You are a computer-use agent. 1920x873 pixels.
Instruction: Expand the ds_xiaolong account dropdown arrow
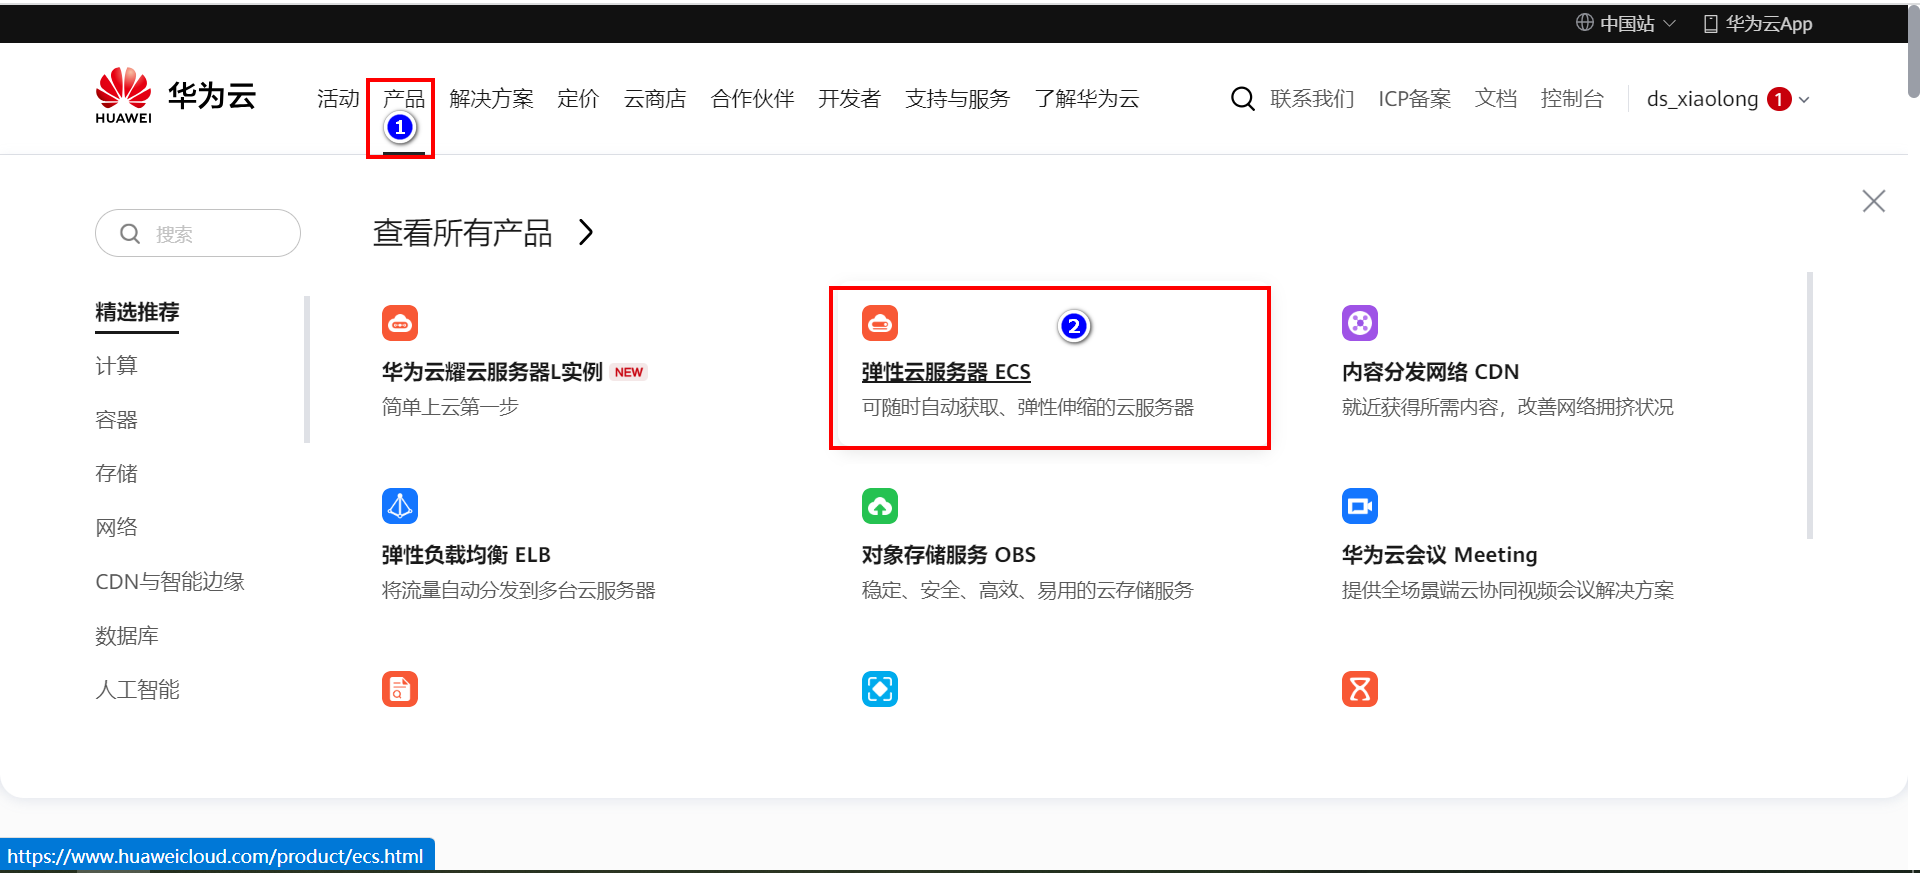[x=1804, y=100]
